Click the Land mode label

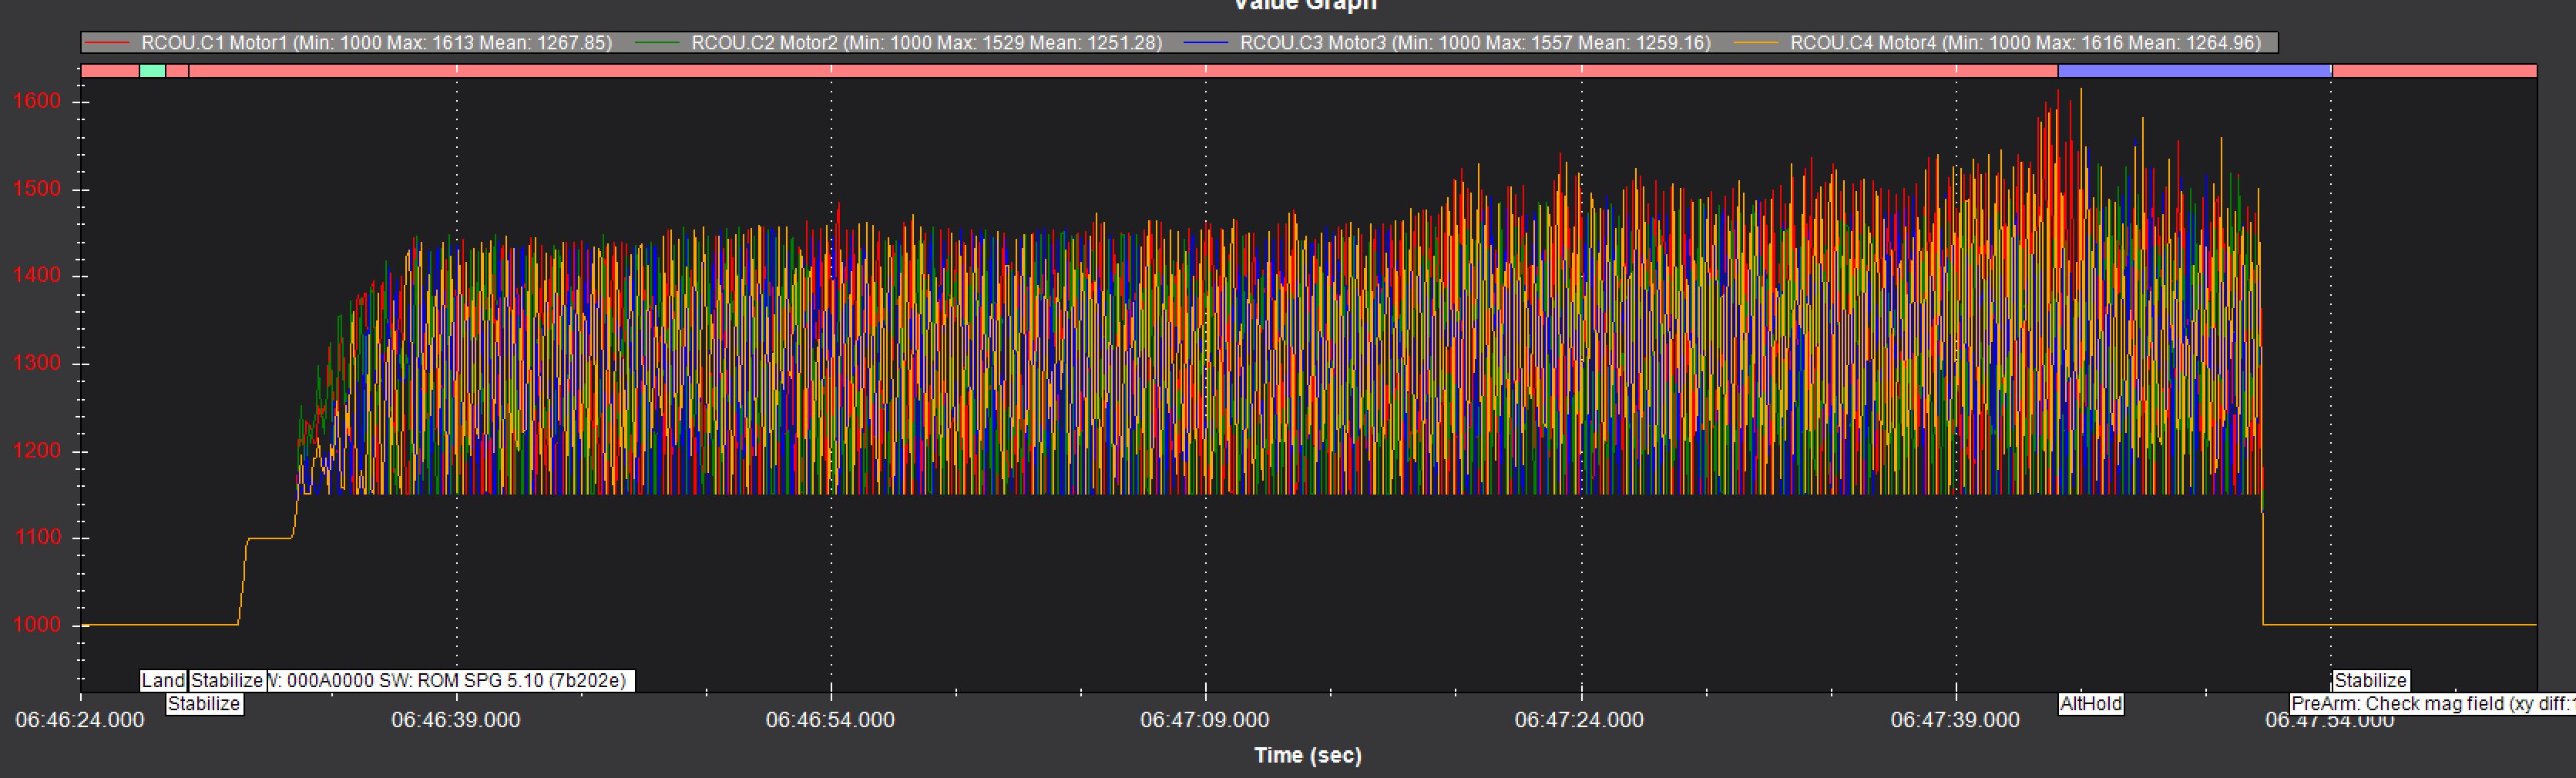coord(163,681)
